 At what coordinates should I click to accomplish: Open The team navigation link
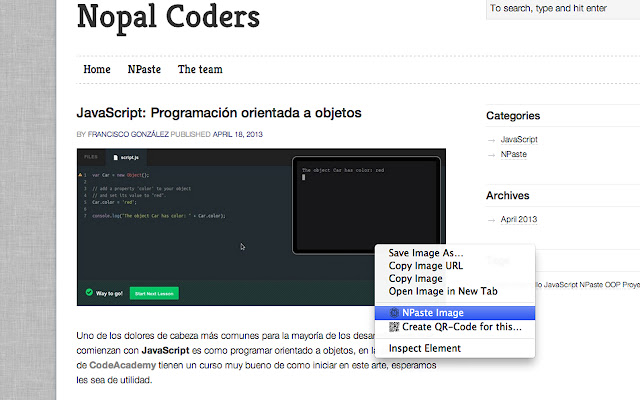click(x=200, y=69)
